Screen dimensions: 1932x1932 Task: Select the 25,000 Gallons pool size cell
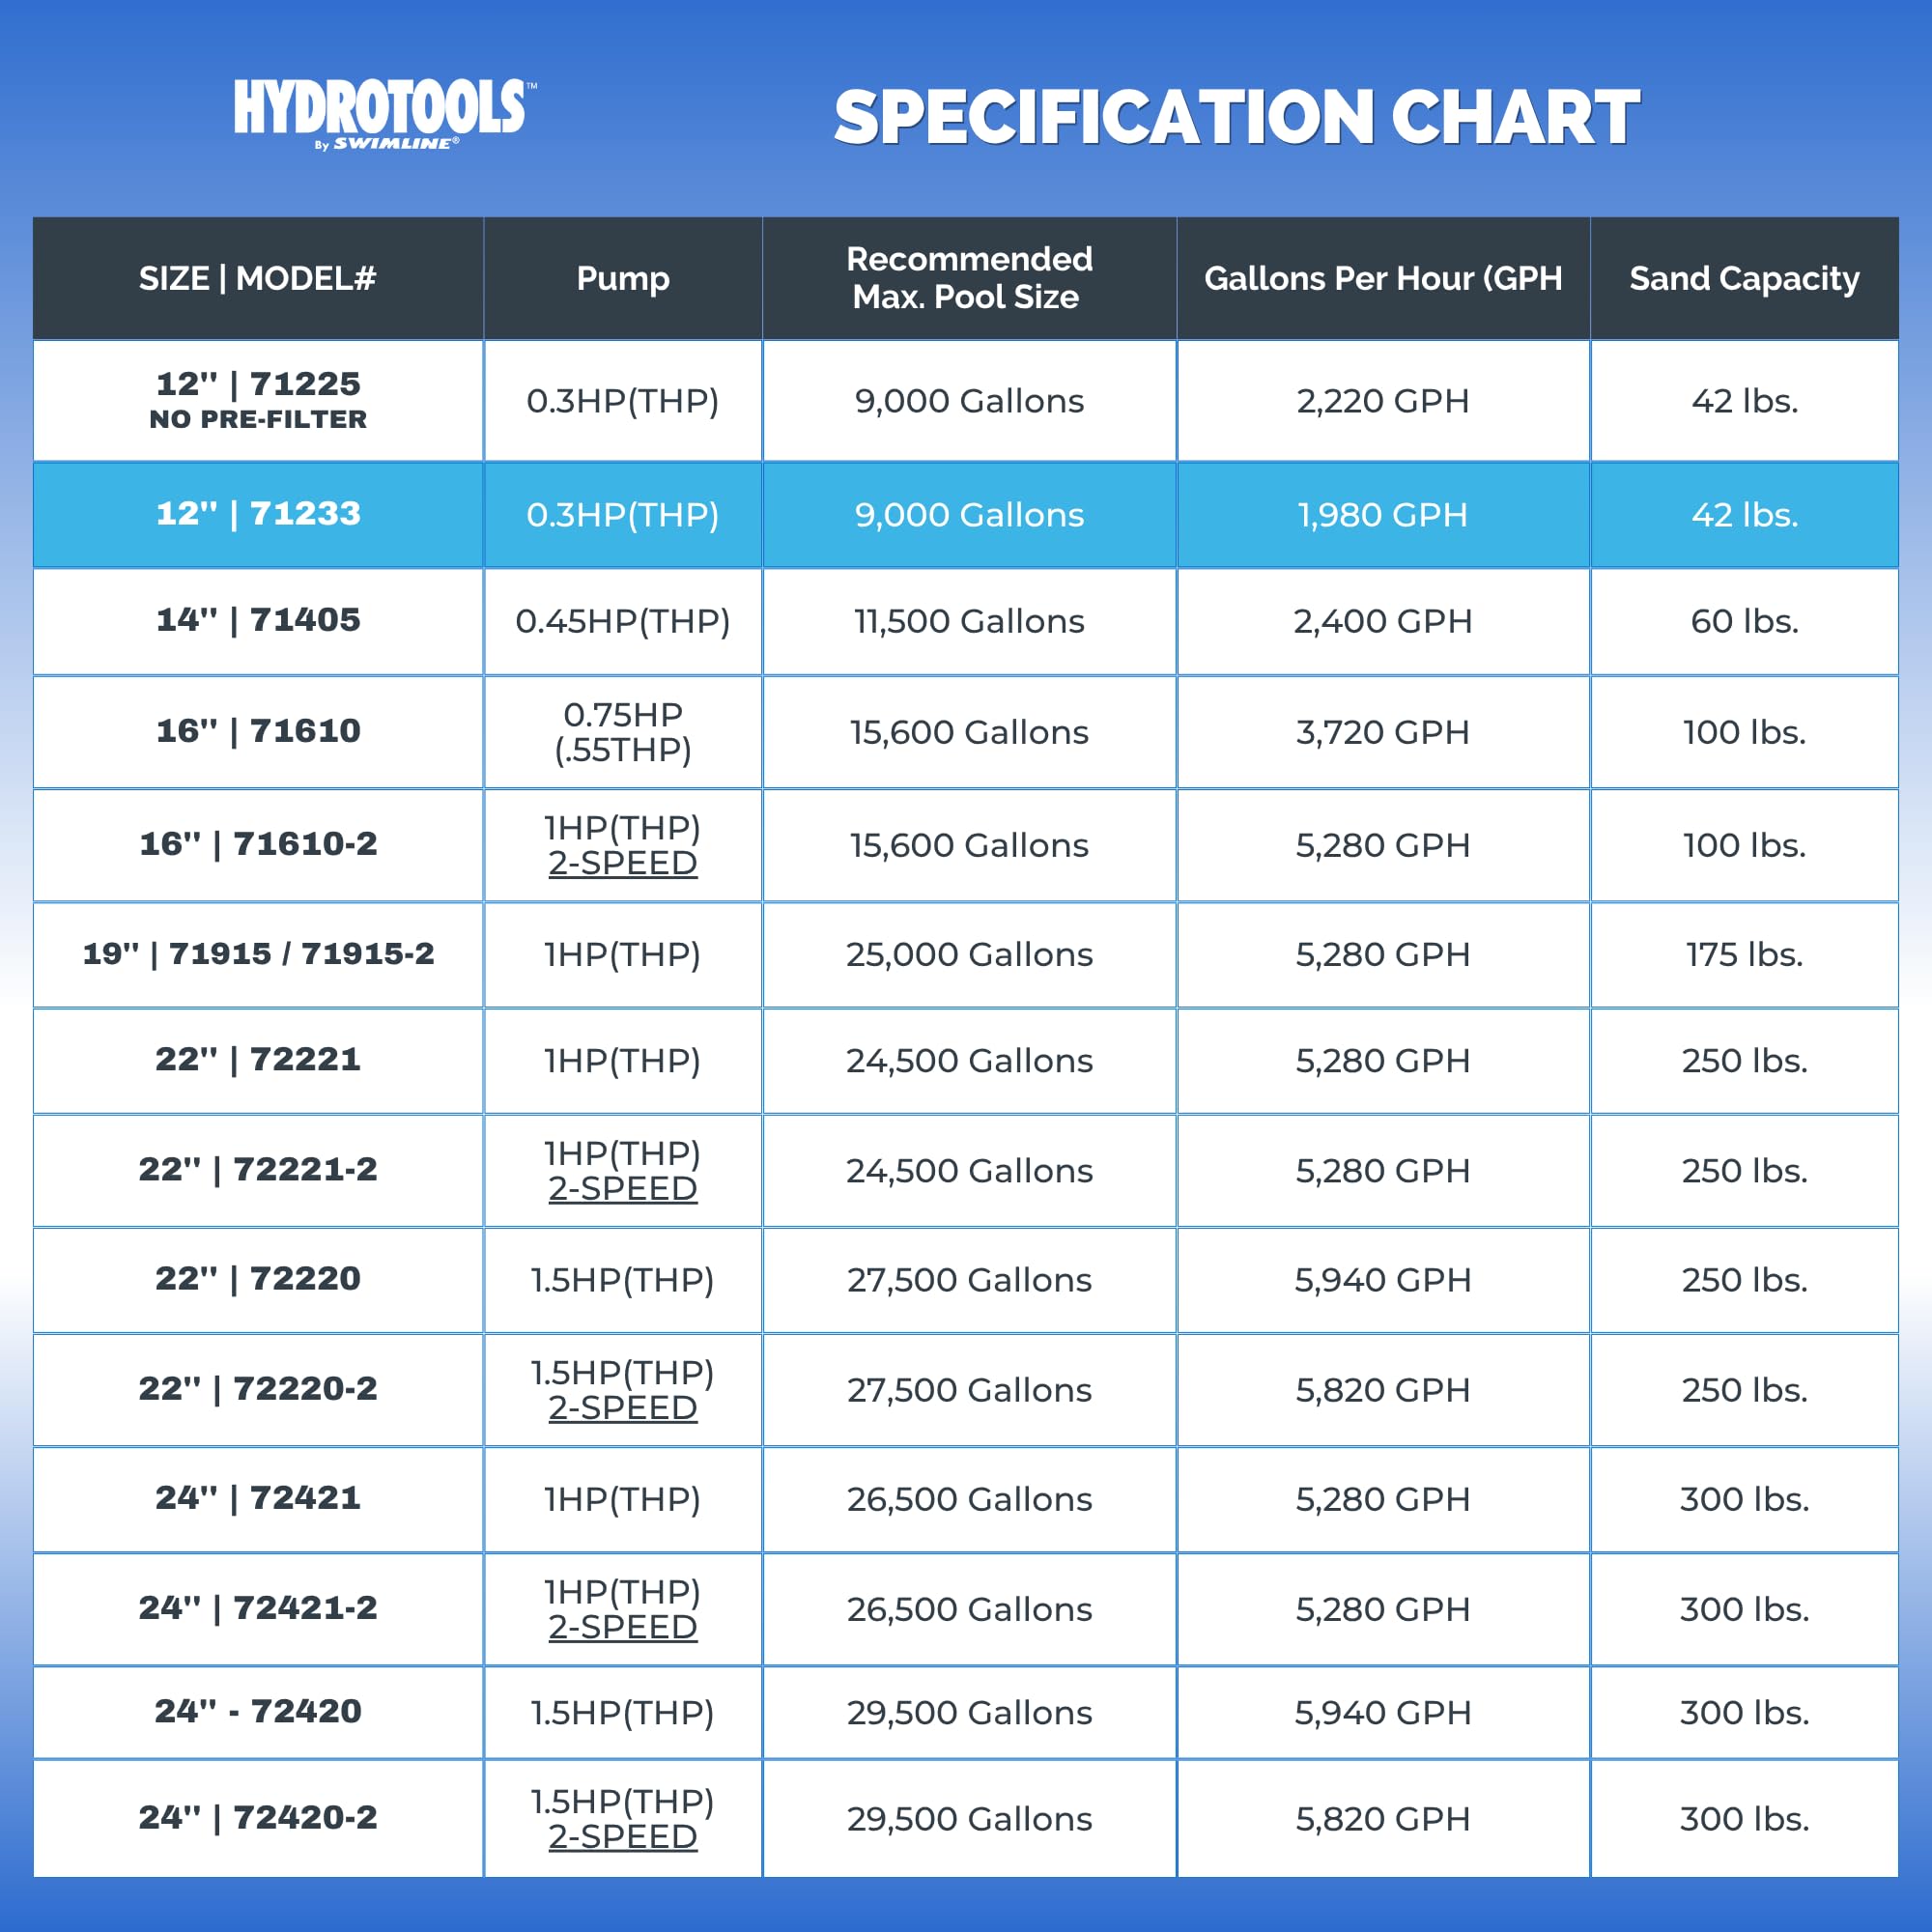coord(968,954)
